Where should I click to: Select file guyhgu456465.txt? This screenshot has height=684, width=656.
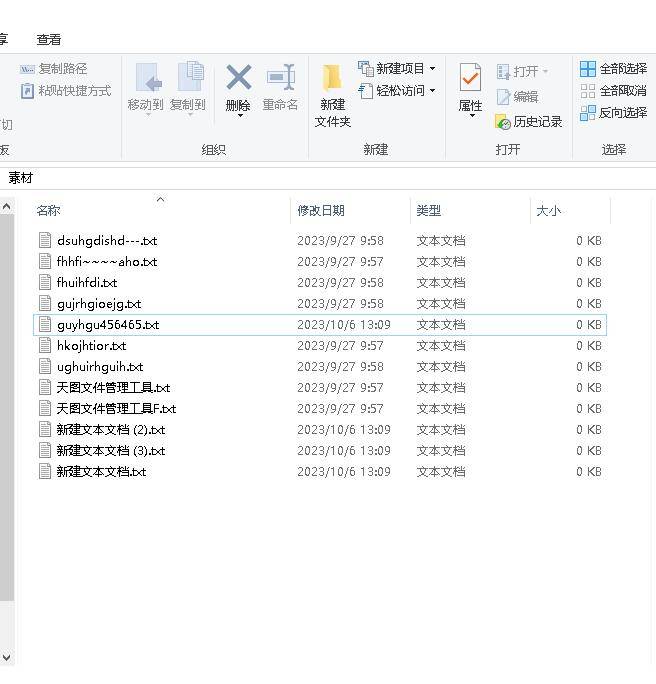[320, 325]
